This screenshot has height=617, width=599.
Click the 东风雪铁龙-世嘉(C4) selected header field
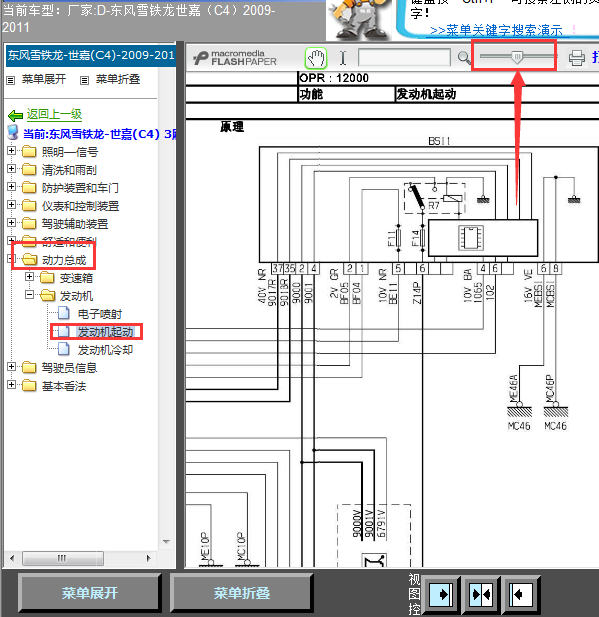(x=91, y=55)
